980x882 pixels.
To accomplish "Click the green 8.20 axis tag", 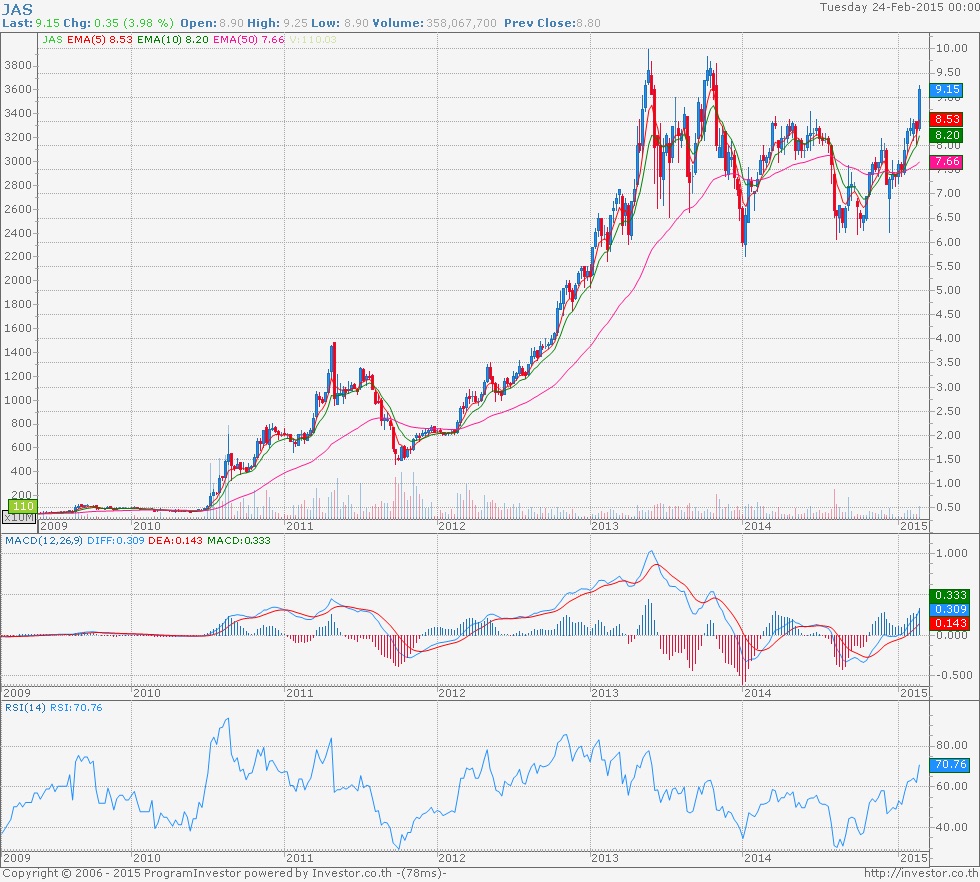I will point(947,135).
